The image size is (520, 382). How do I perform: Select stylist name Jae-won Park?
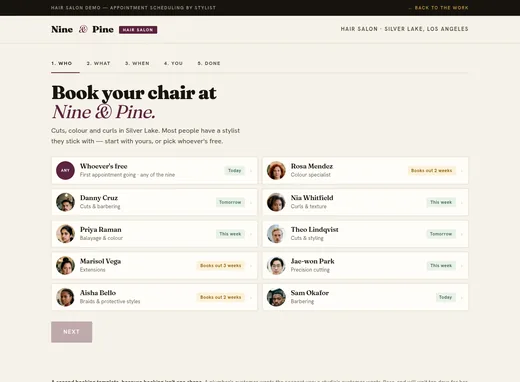[312, 261]
